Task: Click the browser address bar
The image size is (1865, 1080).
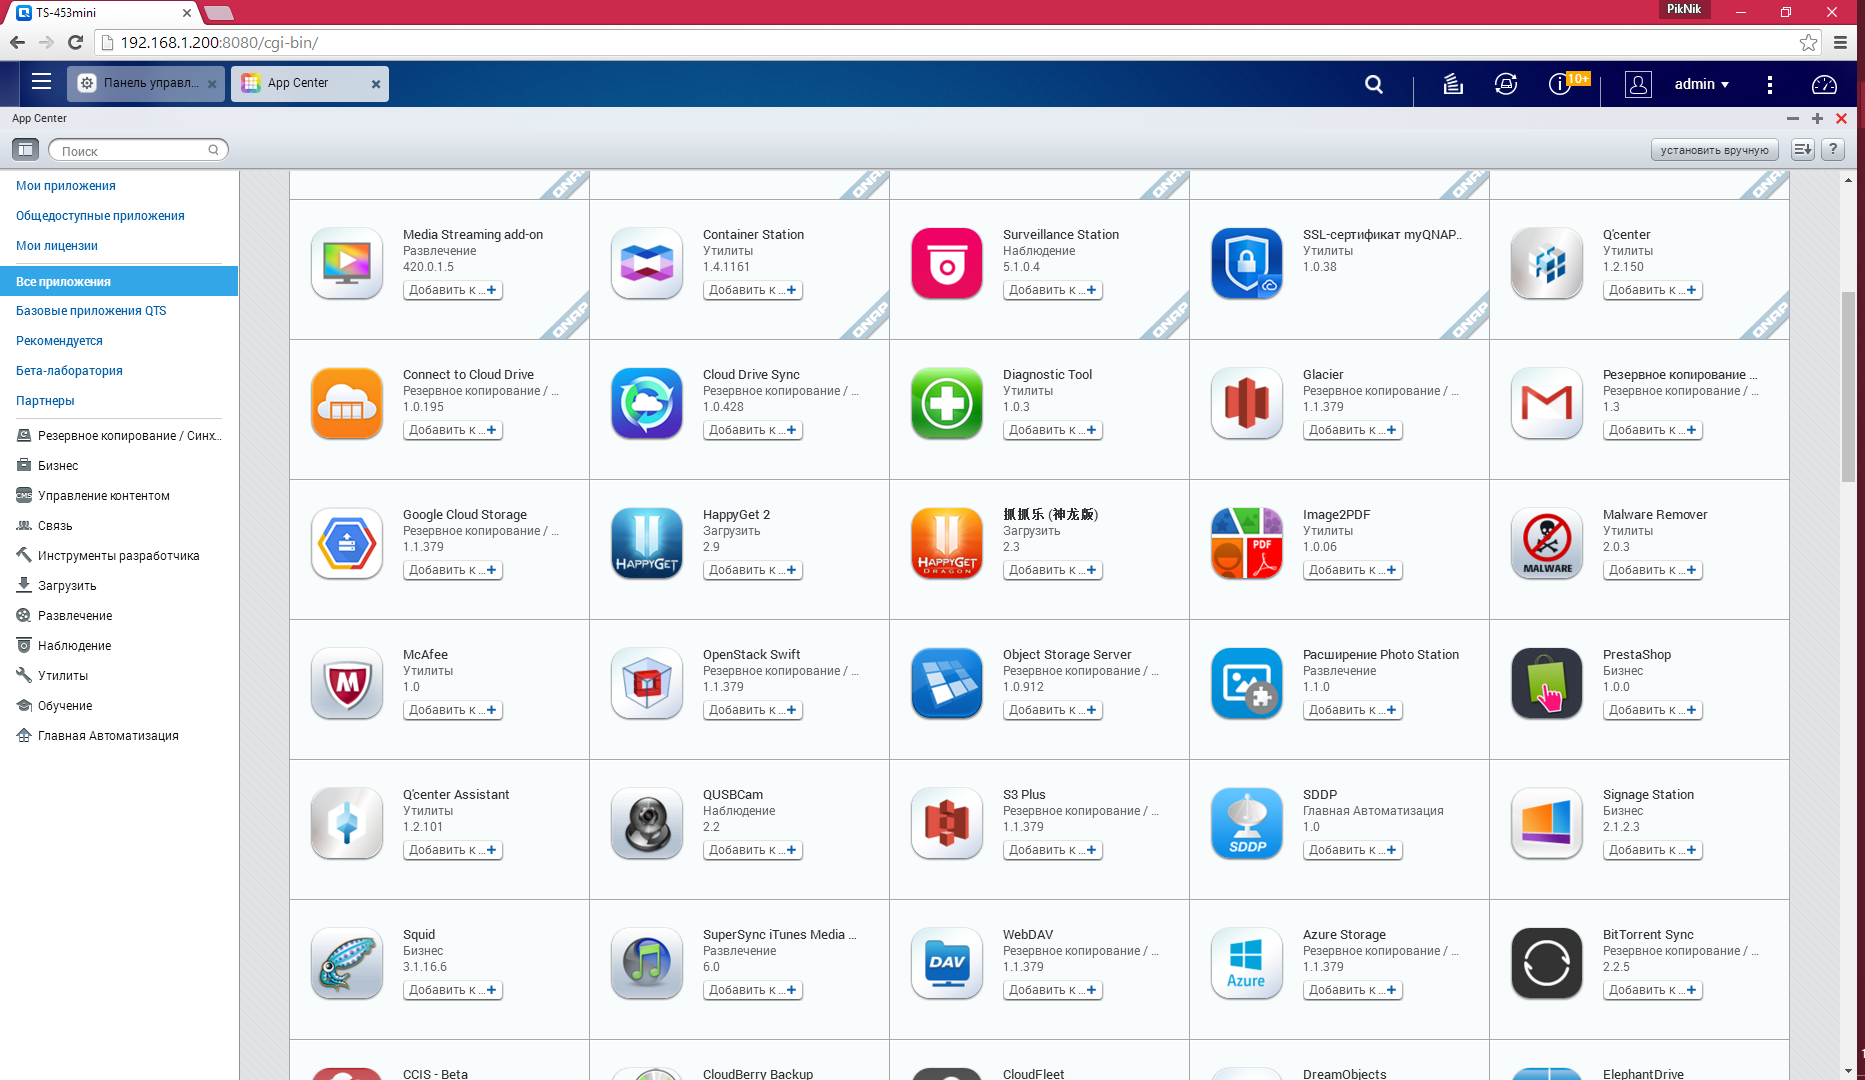Action: coord(958,42)
